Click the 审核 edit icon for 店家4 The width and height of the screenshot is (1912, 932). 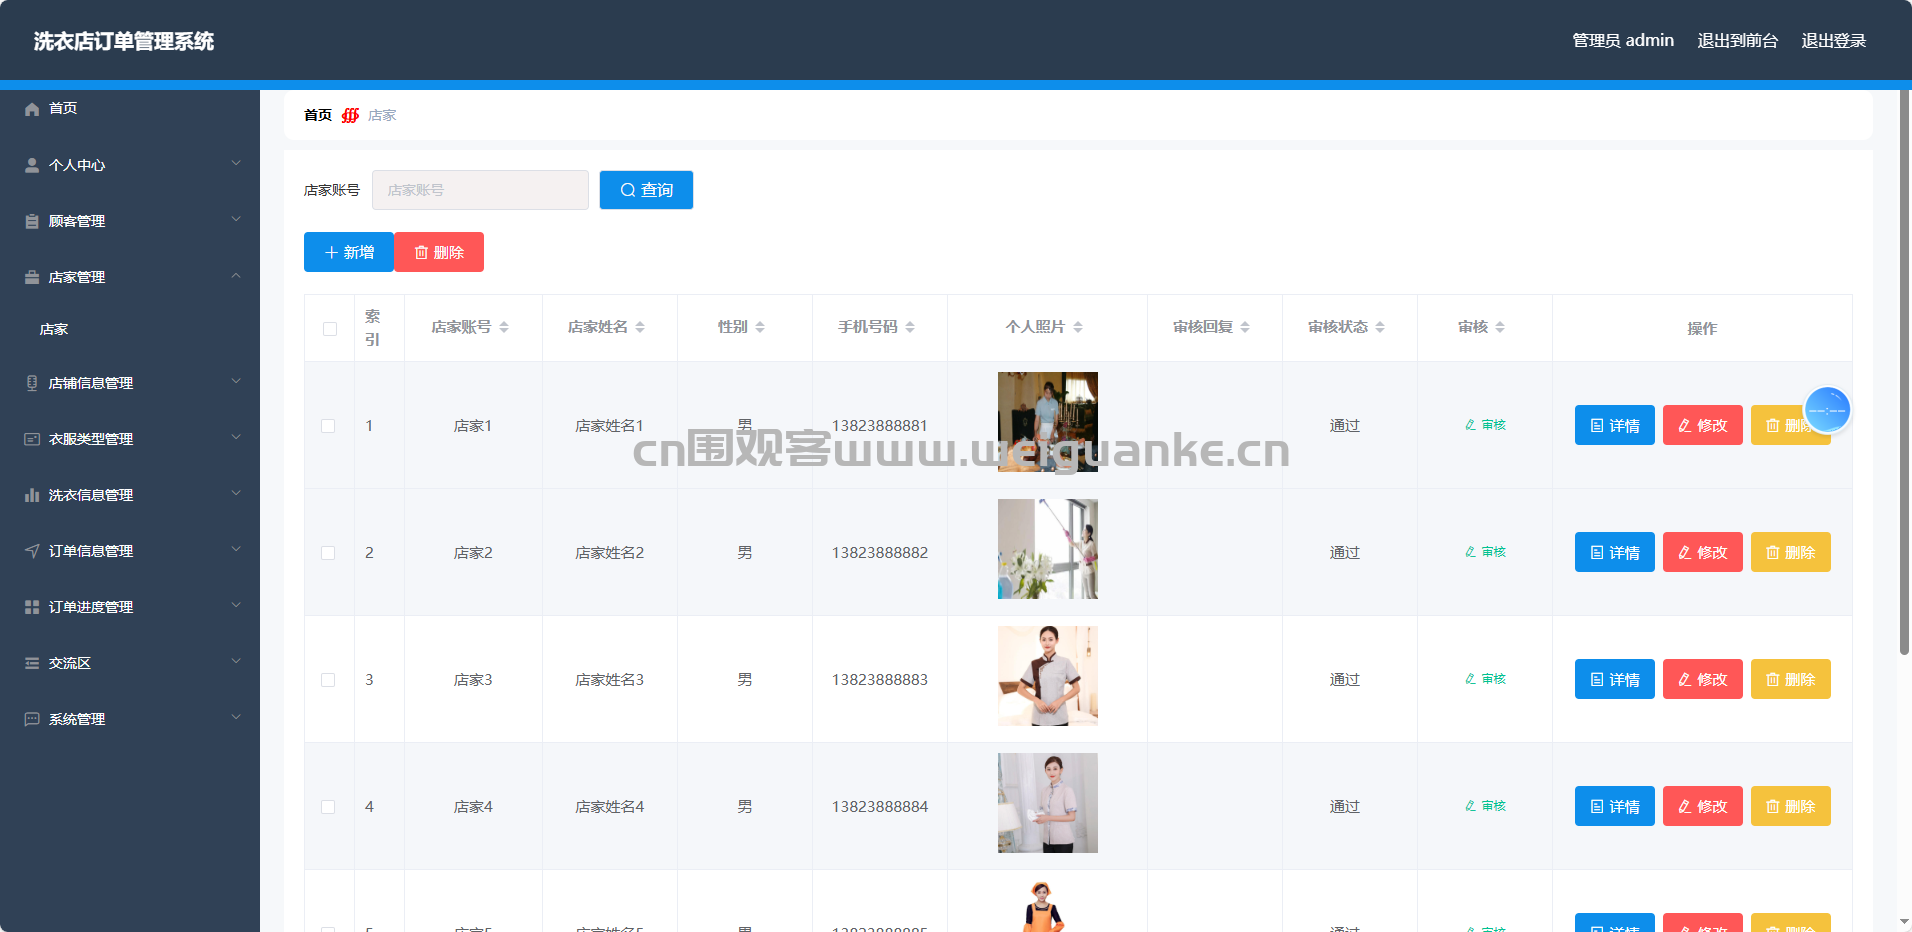click(1470, 806)
